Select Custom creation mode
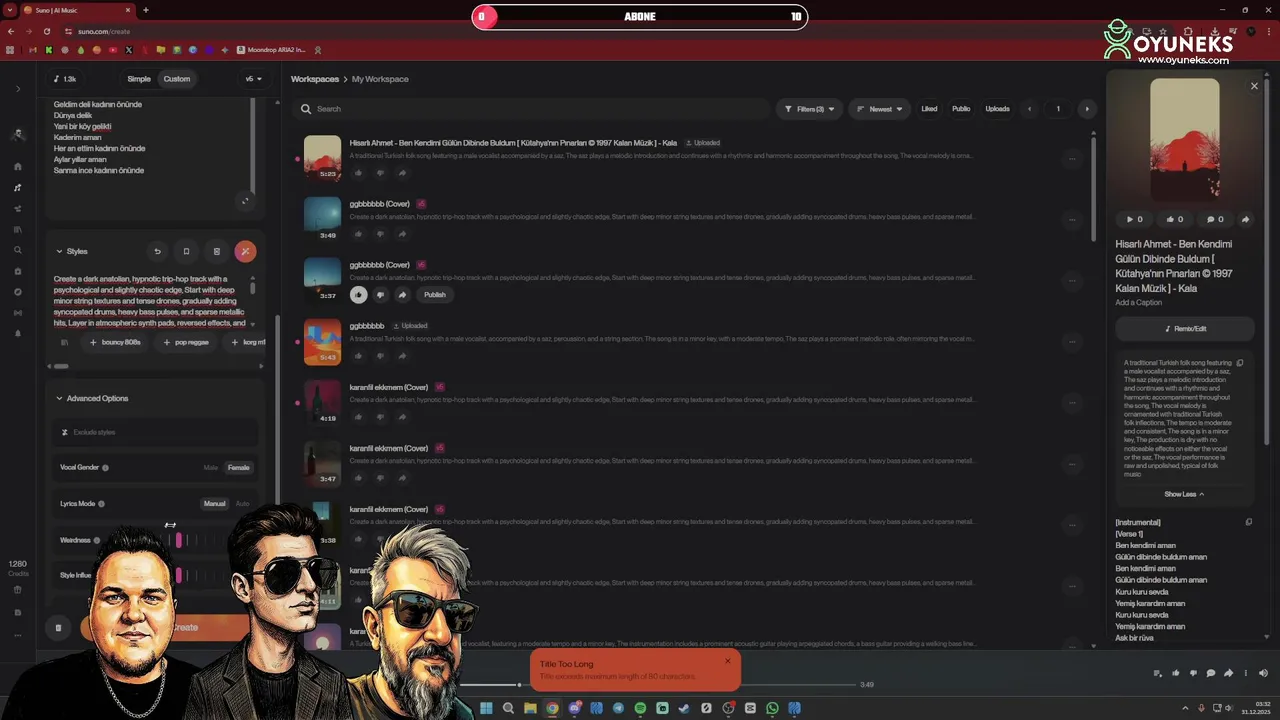The image size is (1280, 720). [x=177, y=79]
